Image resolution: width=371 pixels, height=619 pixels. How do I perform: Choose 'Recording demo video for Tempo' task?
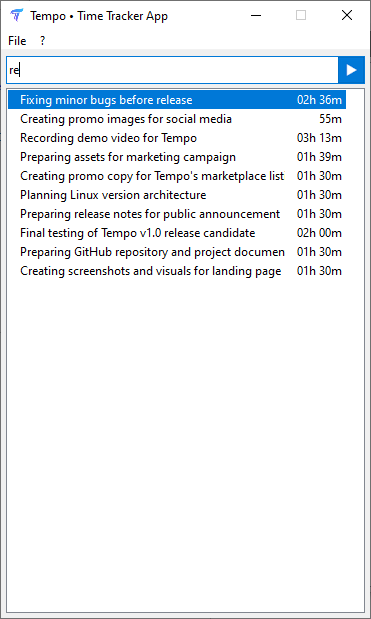tap(177, 138)
